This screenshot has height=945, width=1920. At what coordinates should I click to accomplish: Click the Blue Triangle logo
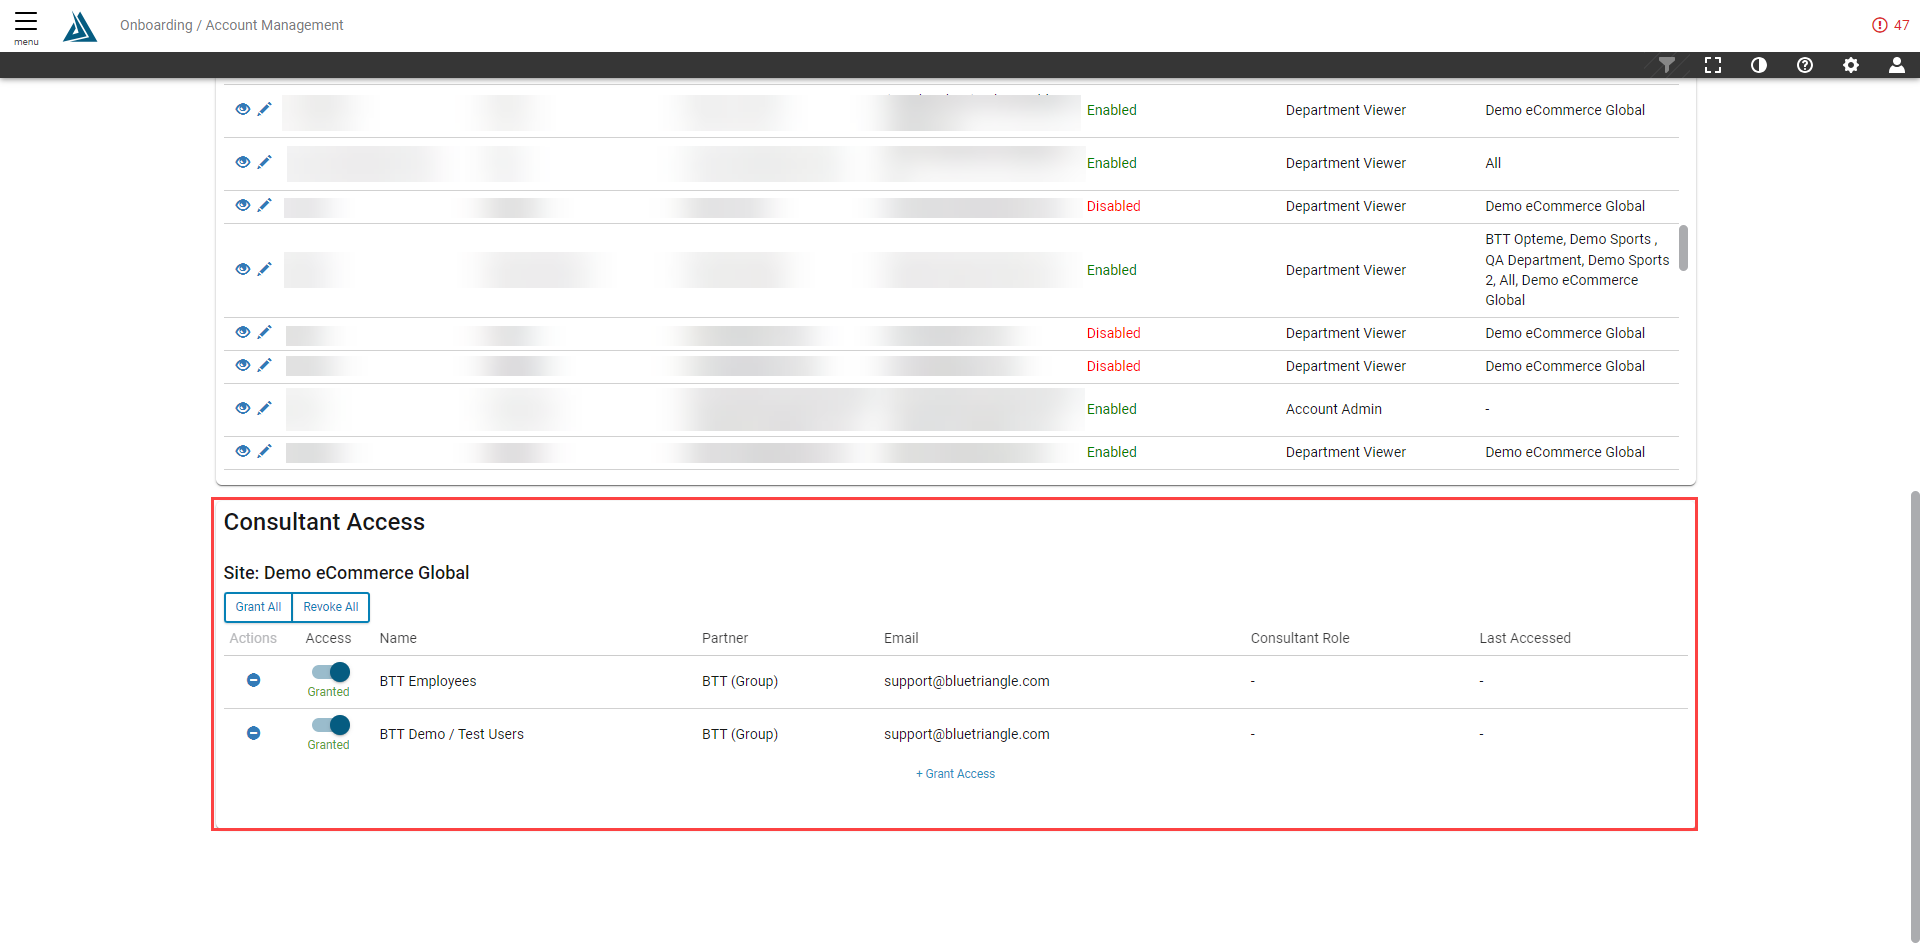tap(80, 27)
